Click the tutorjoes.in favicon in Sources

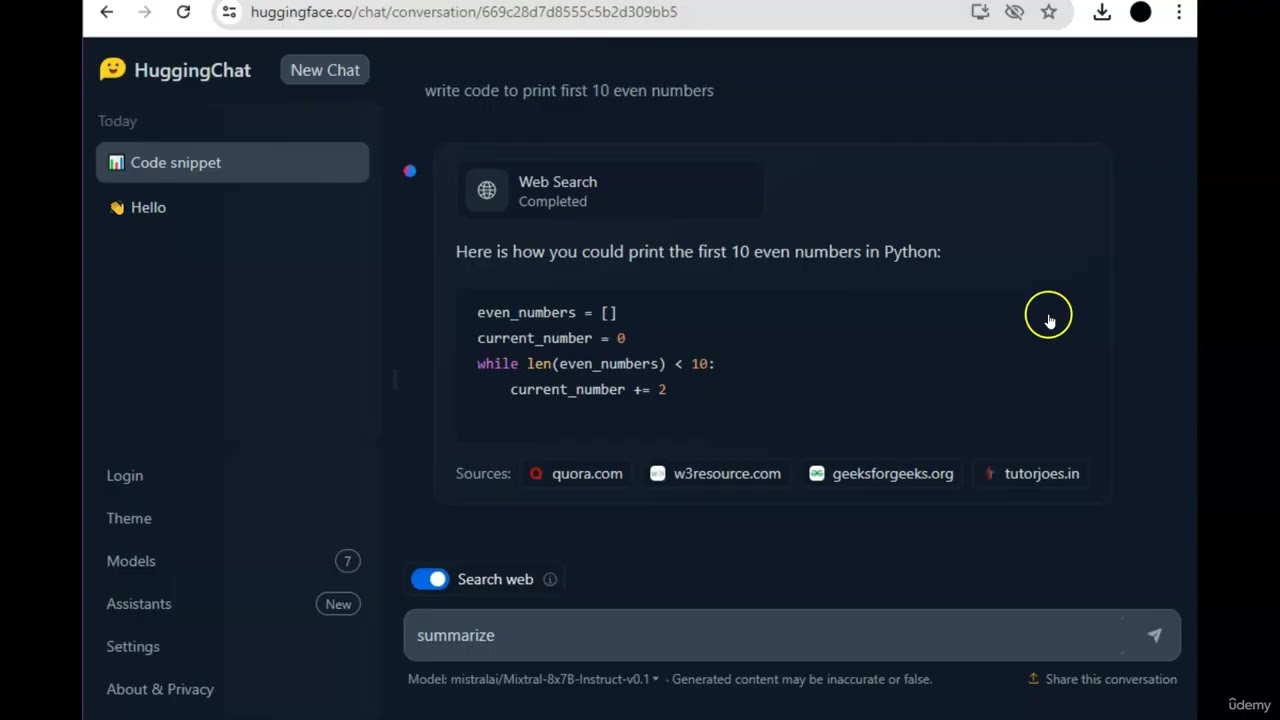pyautogui.click(x=990, y=474)
